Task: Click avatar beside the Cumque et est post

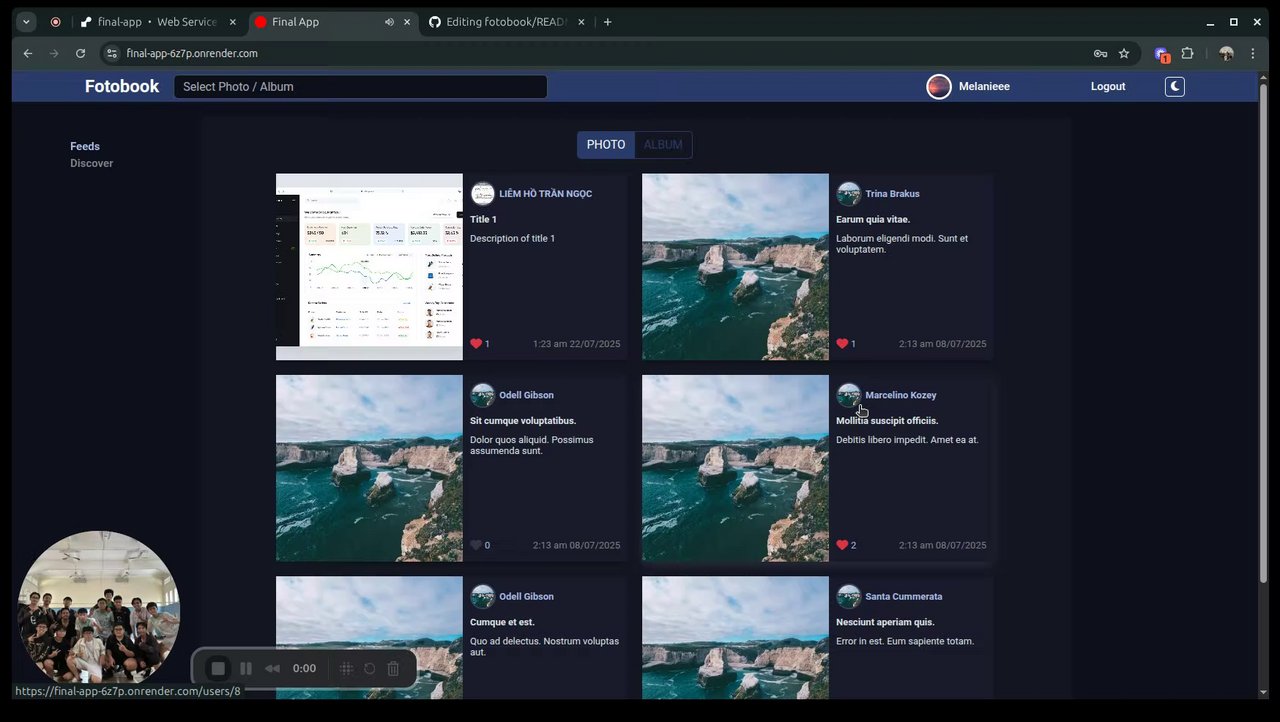Action: click(x=483, y=597)
